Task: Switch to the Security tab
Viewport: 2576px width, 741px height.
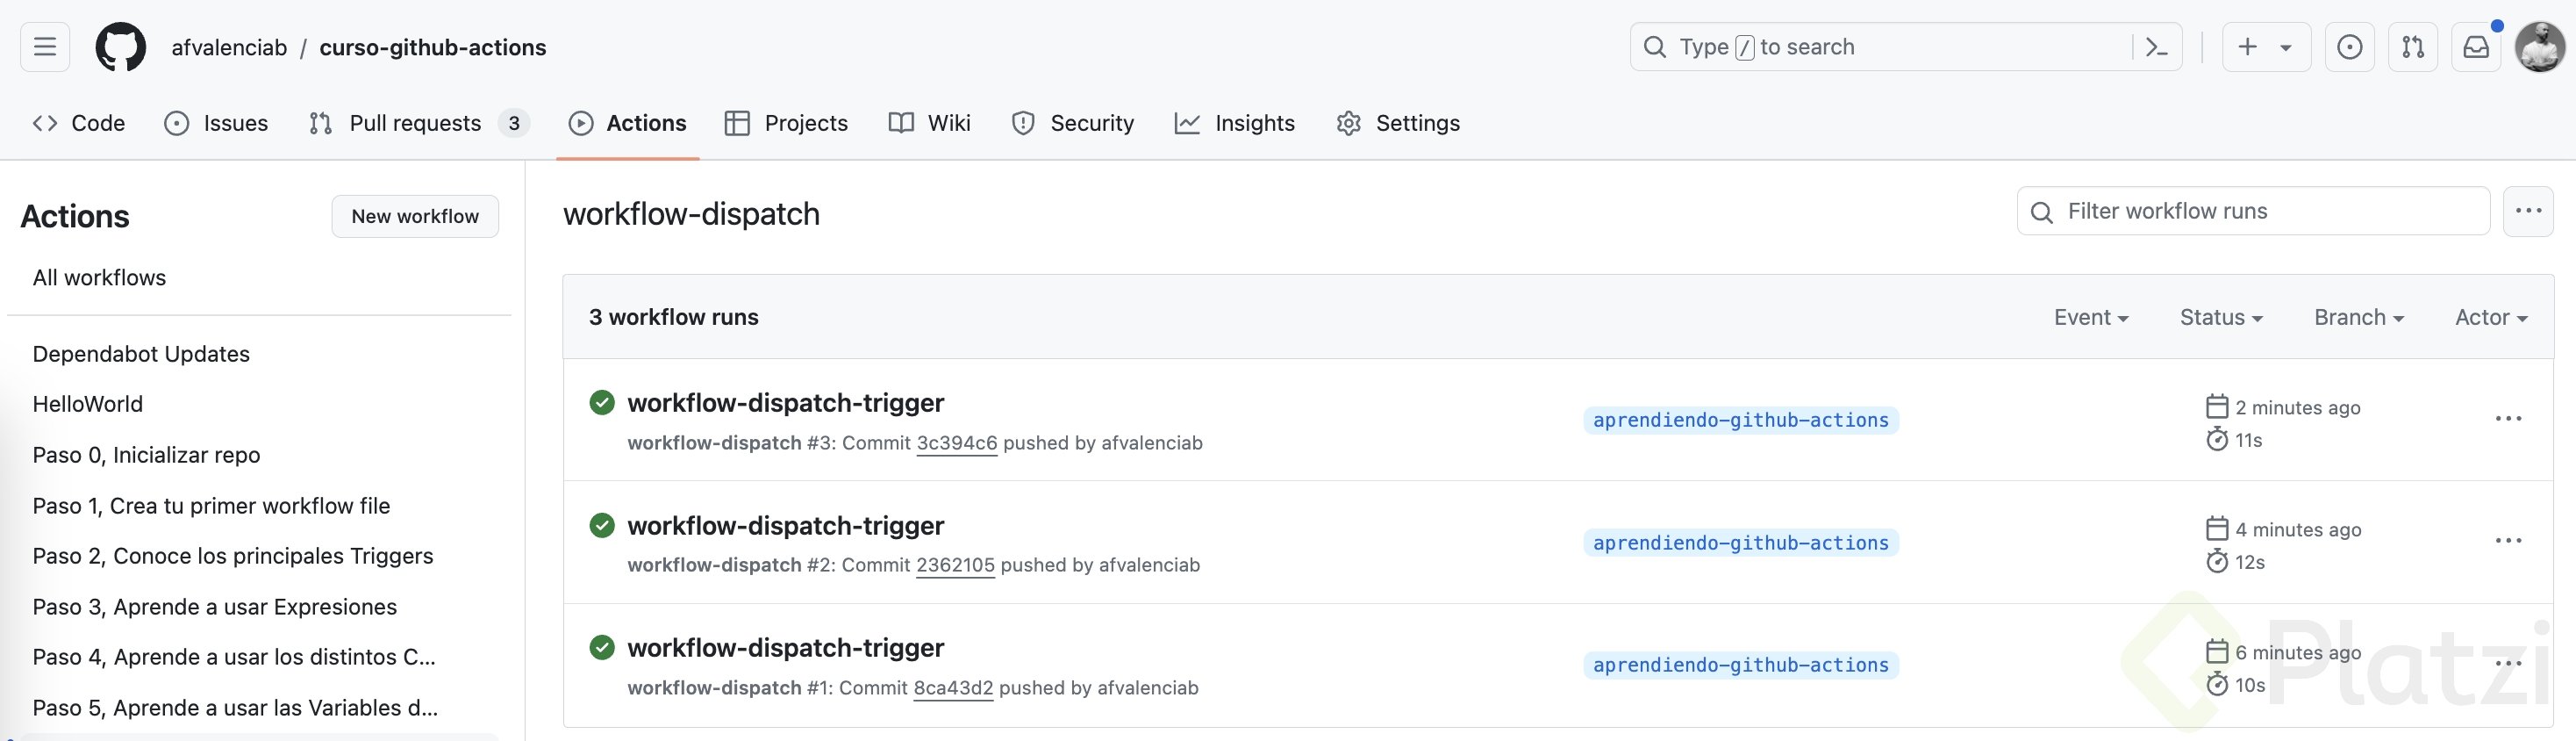Action: (1073, 123)
